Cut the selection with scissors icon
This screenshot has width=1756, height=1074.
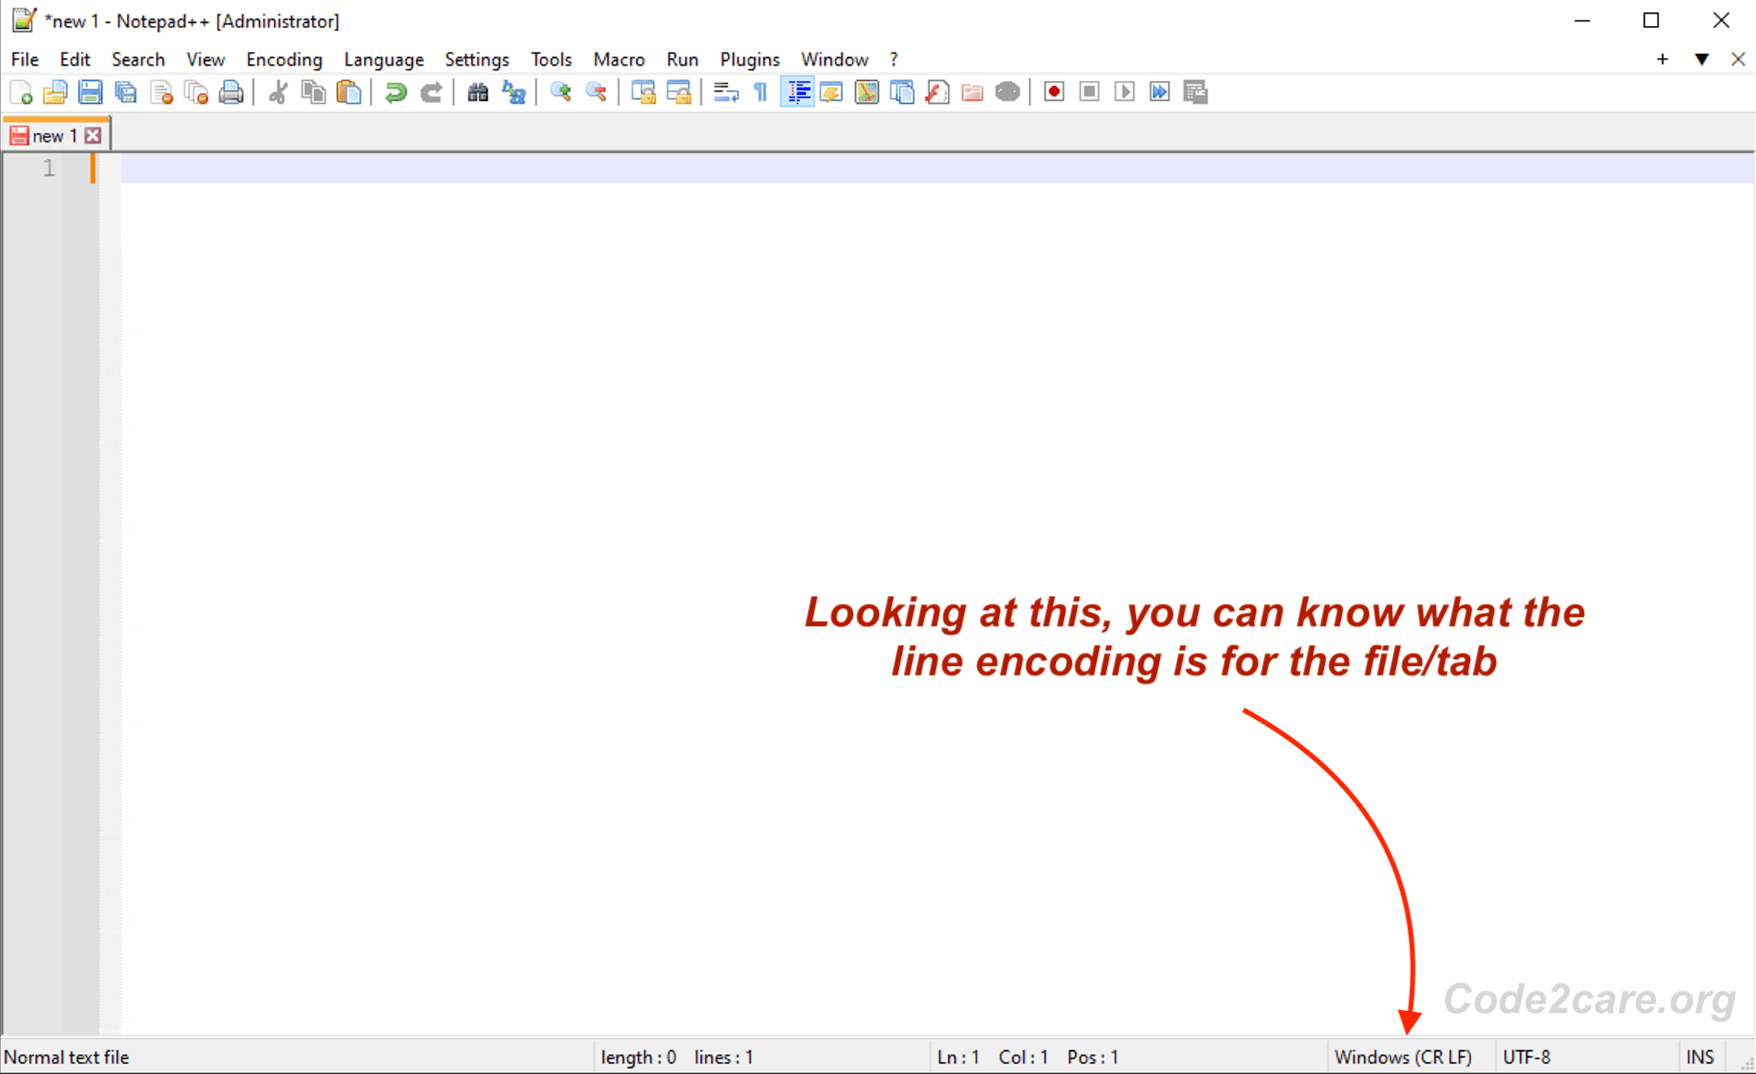click(x=277, y=91)
